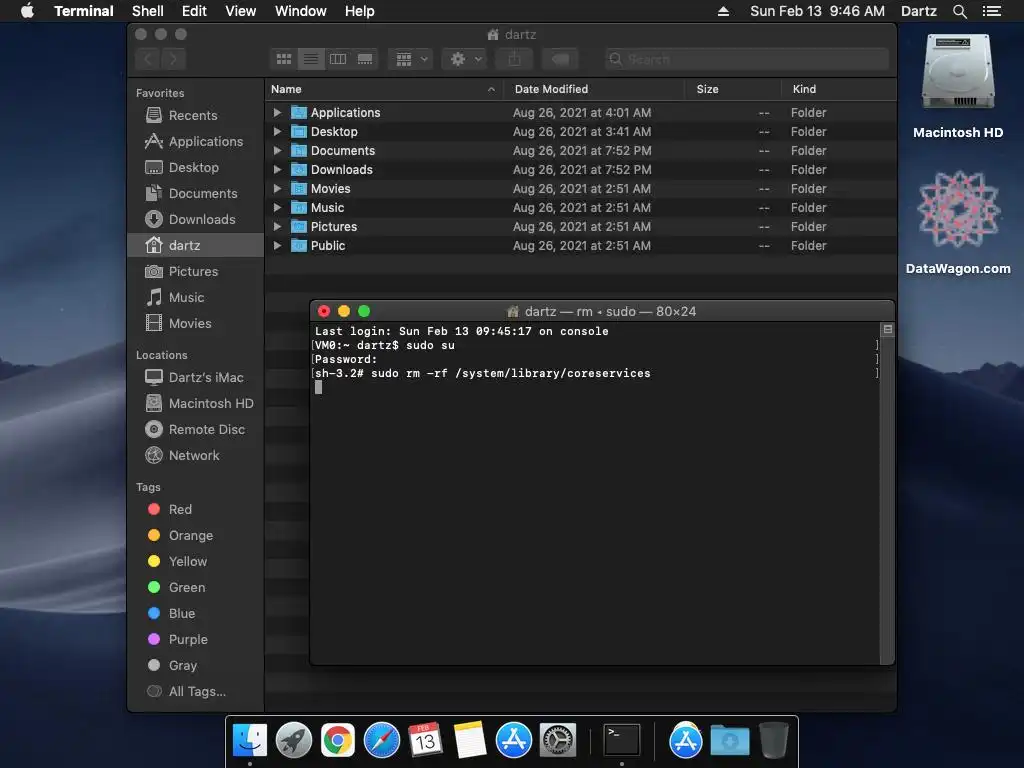The image size is (1024, 768).
Task: Expand the Desktop folder row
Action: (x=277, y=131)
